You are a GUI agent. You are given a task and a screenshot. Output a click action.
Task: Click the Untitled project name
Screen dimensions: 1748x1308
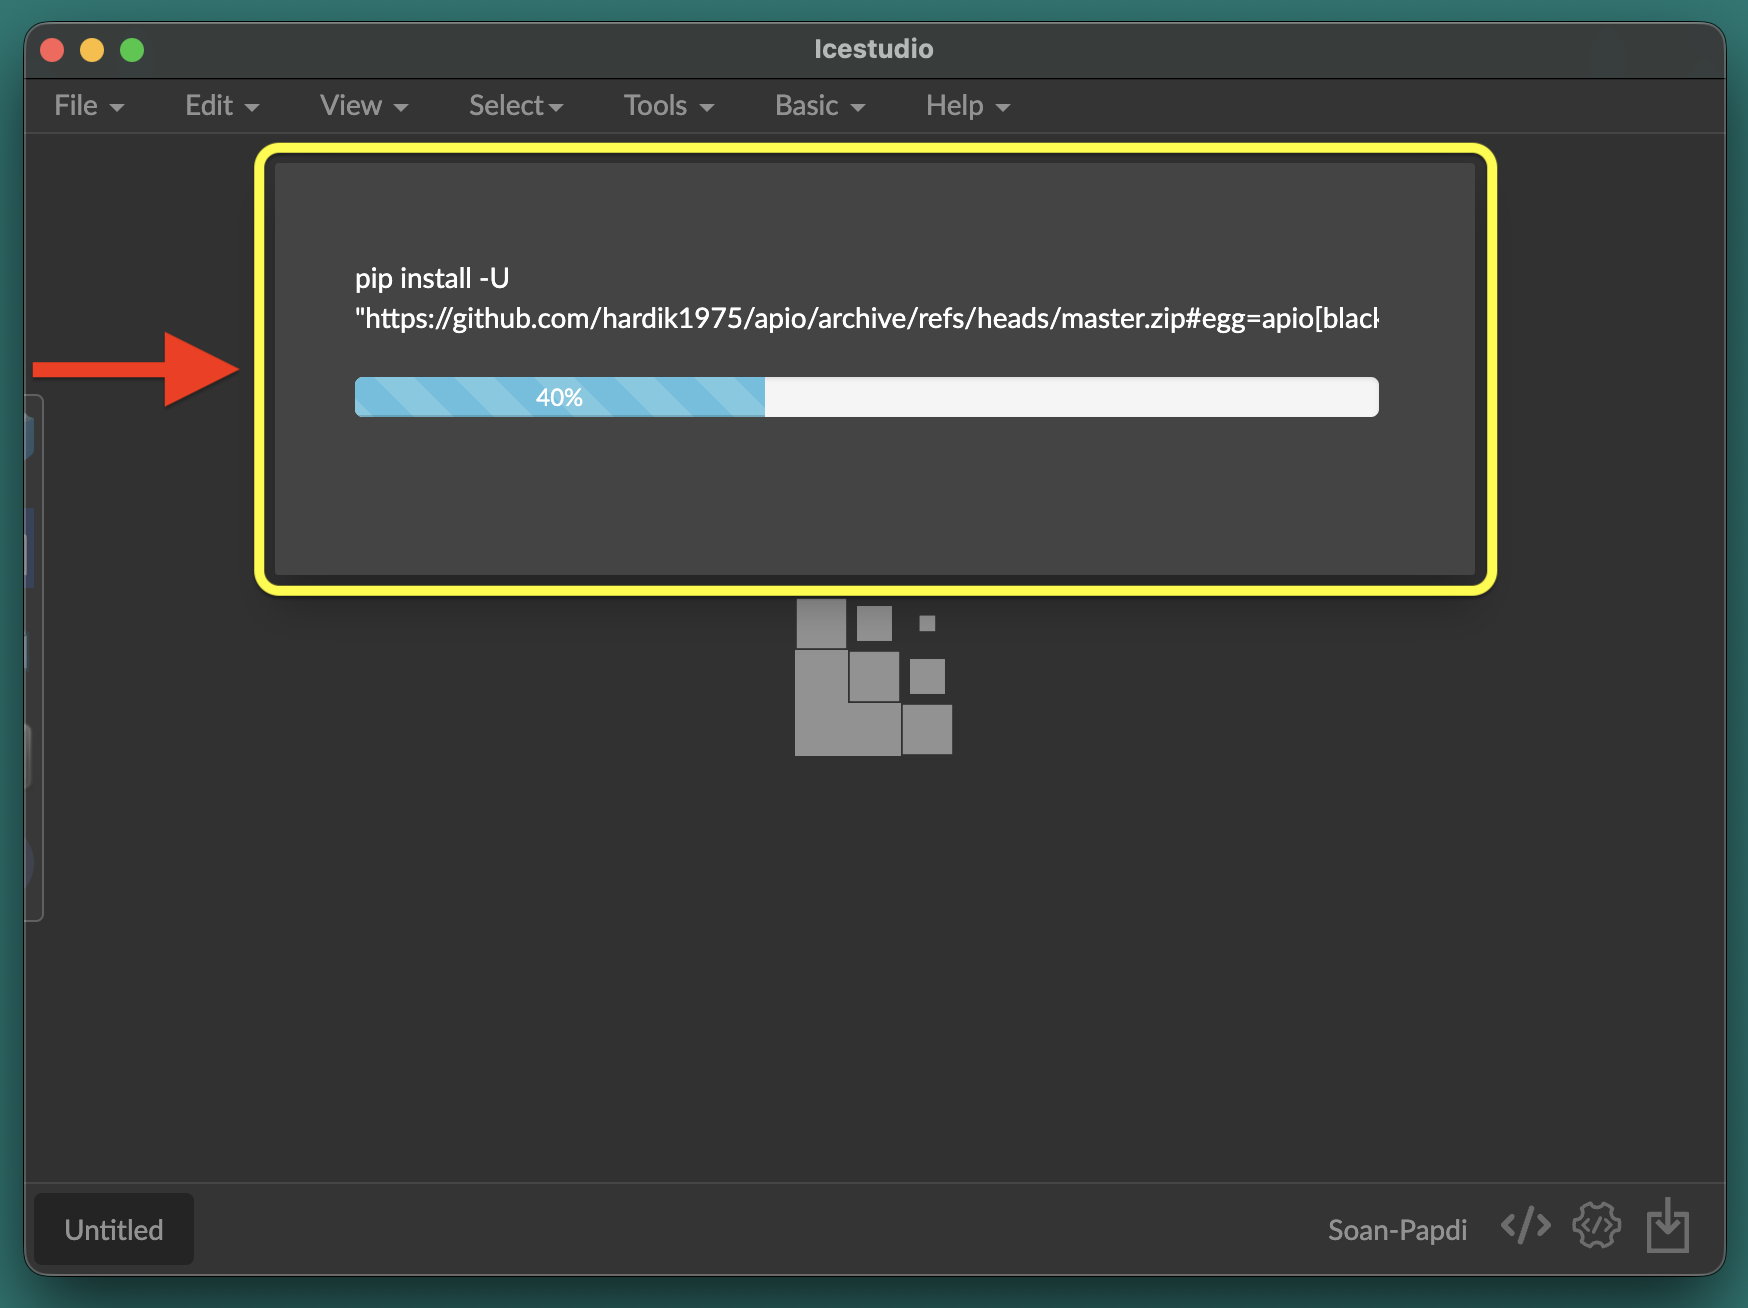coord(114,1229)
